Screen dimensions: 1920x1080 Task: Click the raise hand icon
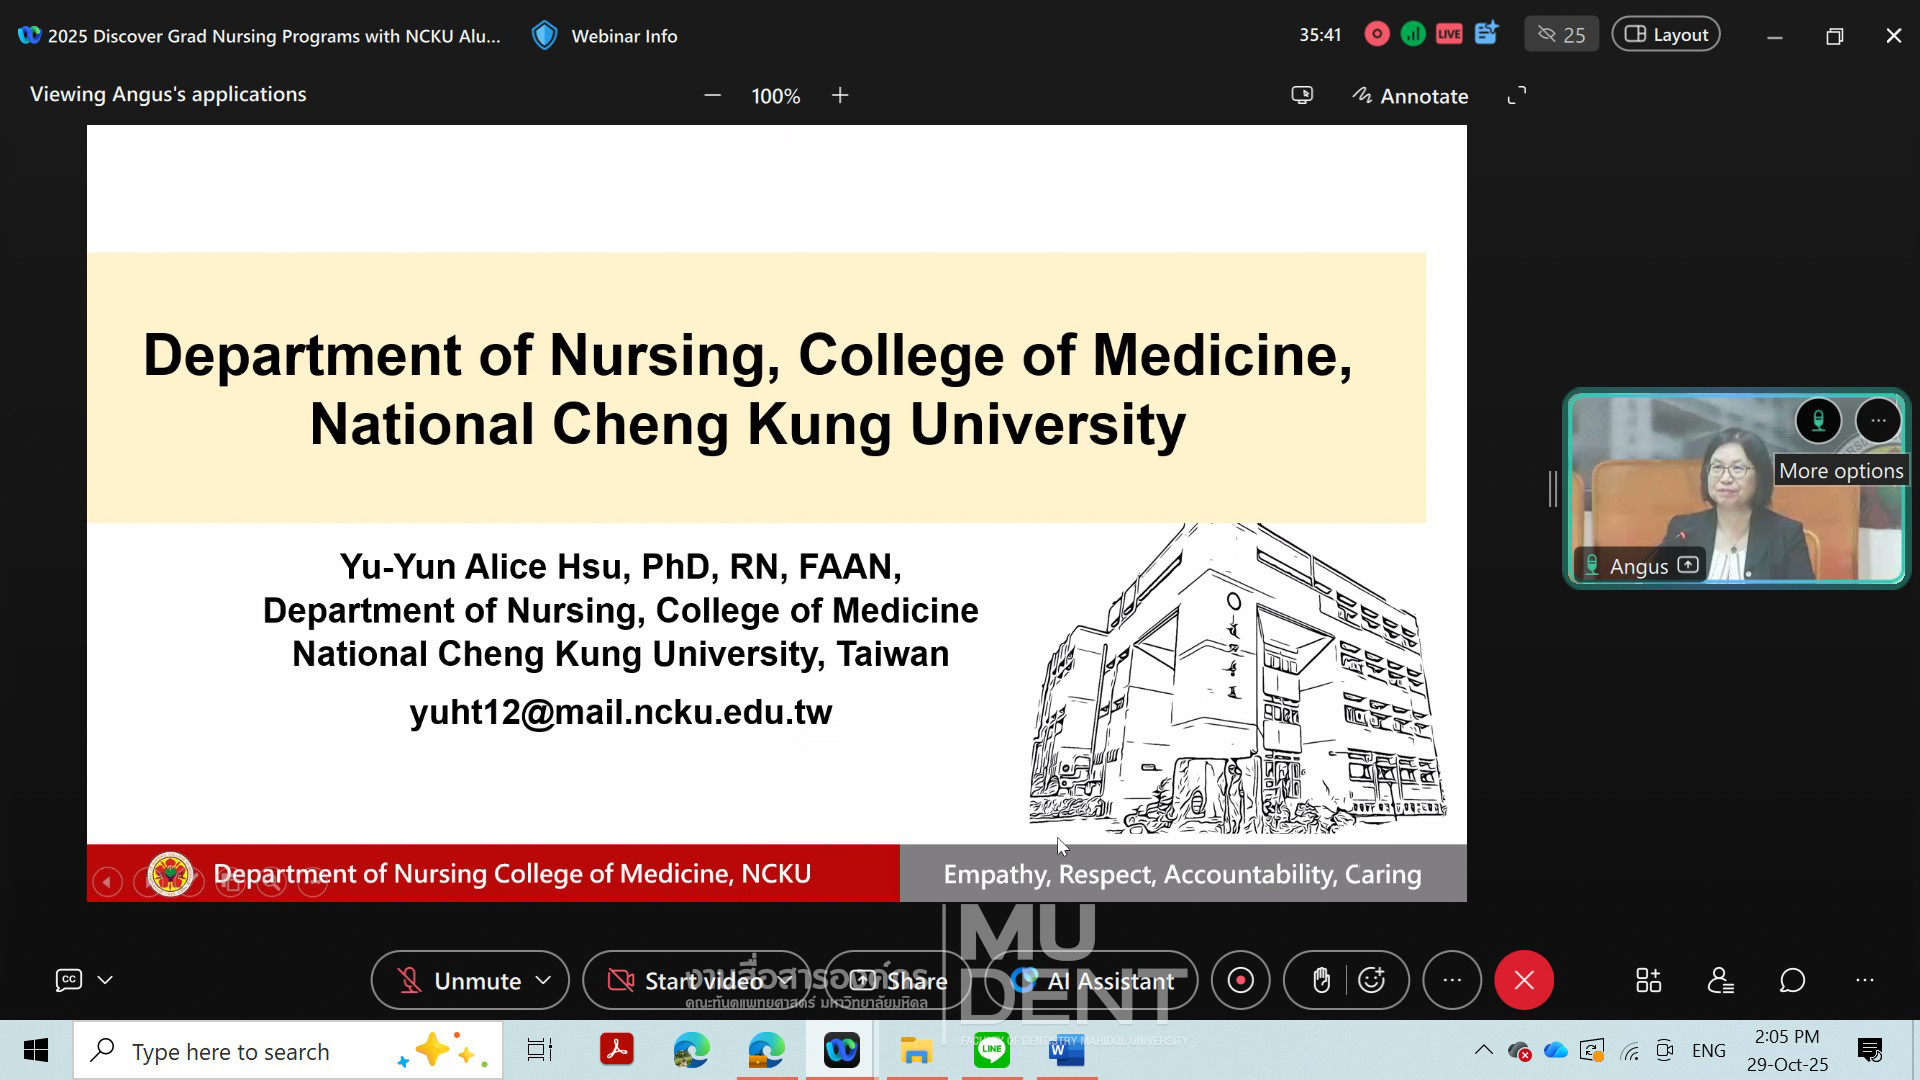coord(1321,980)
